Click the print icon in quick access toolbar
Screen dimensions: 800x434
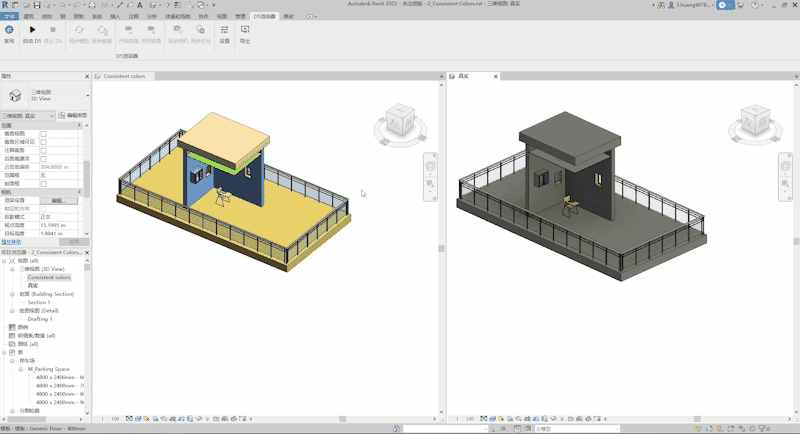click(94, 5)
